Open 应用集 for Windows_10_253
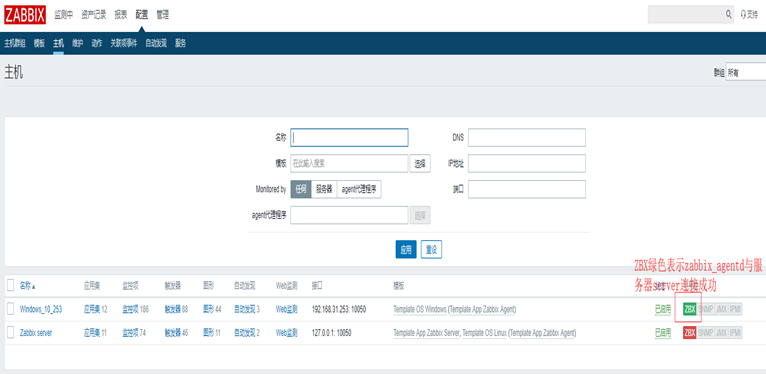The height and width of the screenshot is (374, 766). (x=92, y=309)
